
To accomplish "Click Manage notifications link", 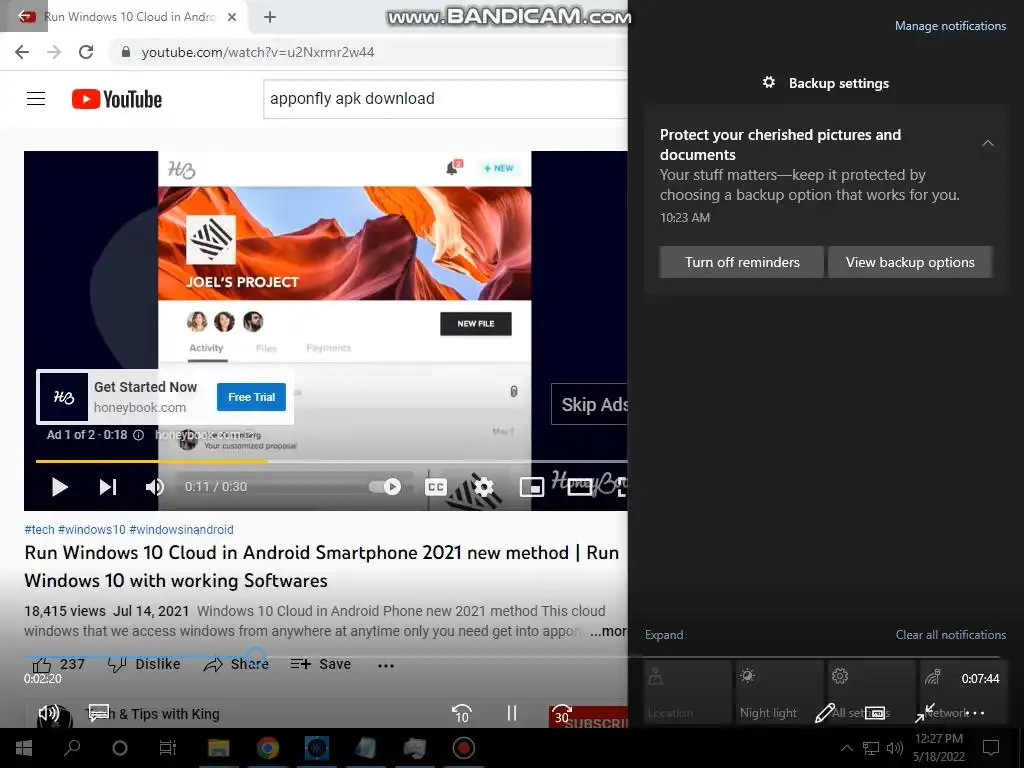I will pos(950,26).
